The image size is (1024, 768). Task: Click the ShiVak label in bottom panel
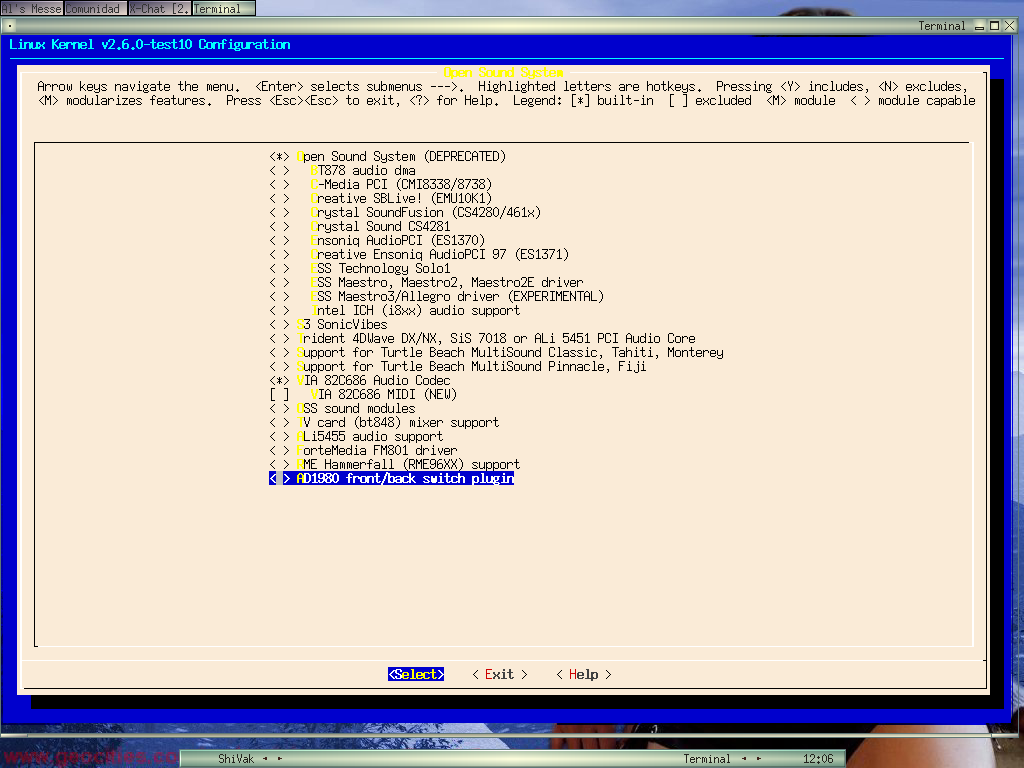click(236, 759)
